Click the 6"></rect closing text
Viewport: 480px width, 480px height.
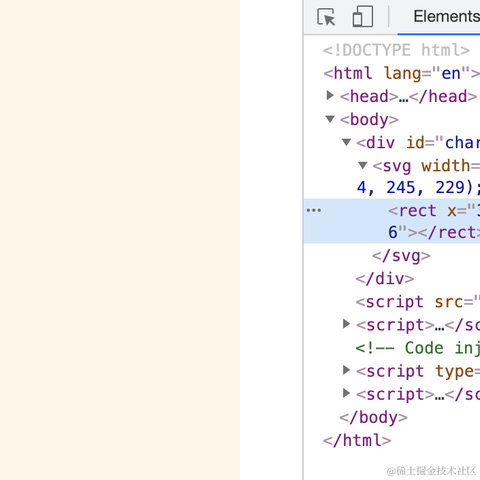tap(434, 232)
